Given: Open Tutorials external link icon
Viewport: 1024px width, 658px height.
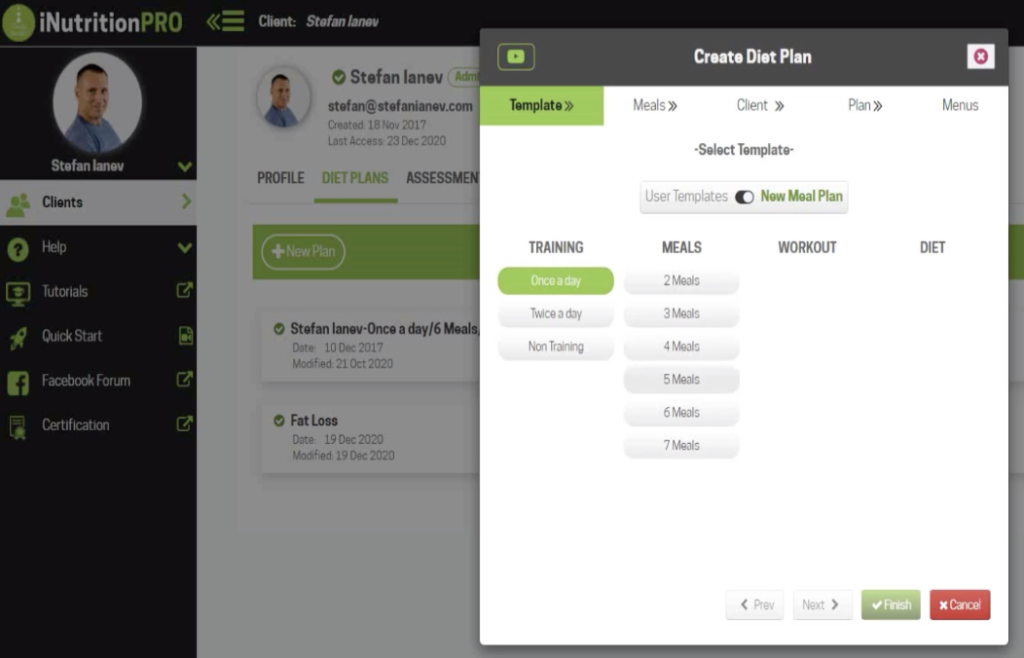Looking at the screenshot, I should point(185,291).
